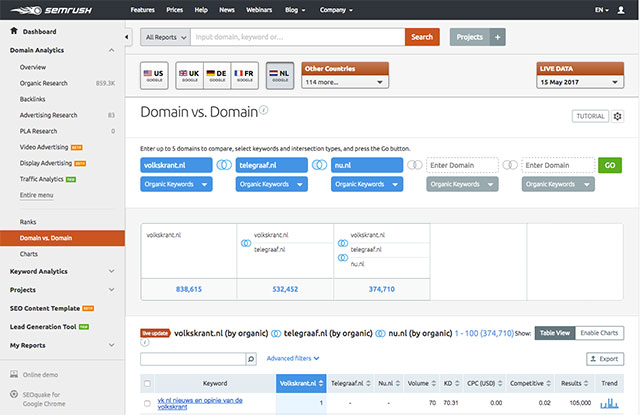This screenshot has height=415, width=640.
Task: Open Other Countries 114 more dropdown
Action: pos(344,82)
